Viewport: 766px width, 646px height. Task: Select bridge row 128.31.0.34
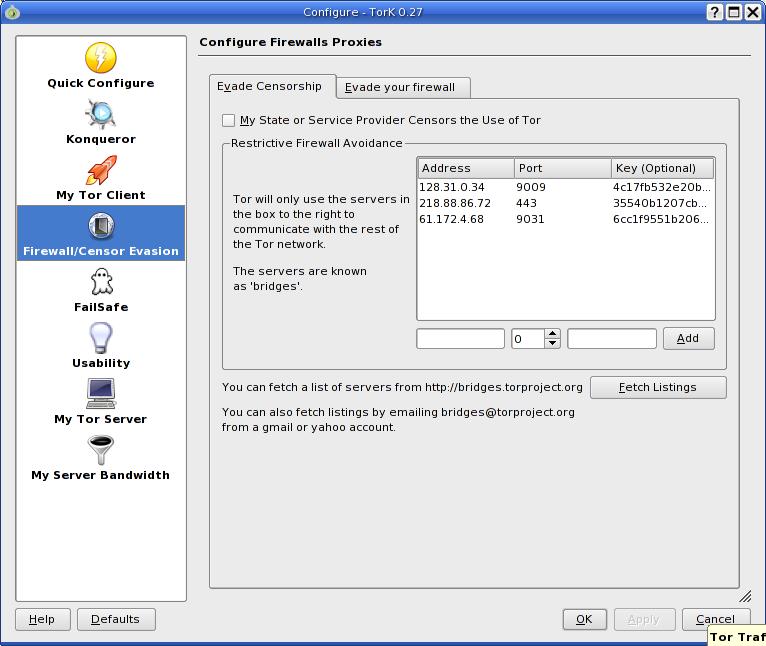coord(566,187)
